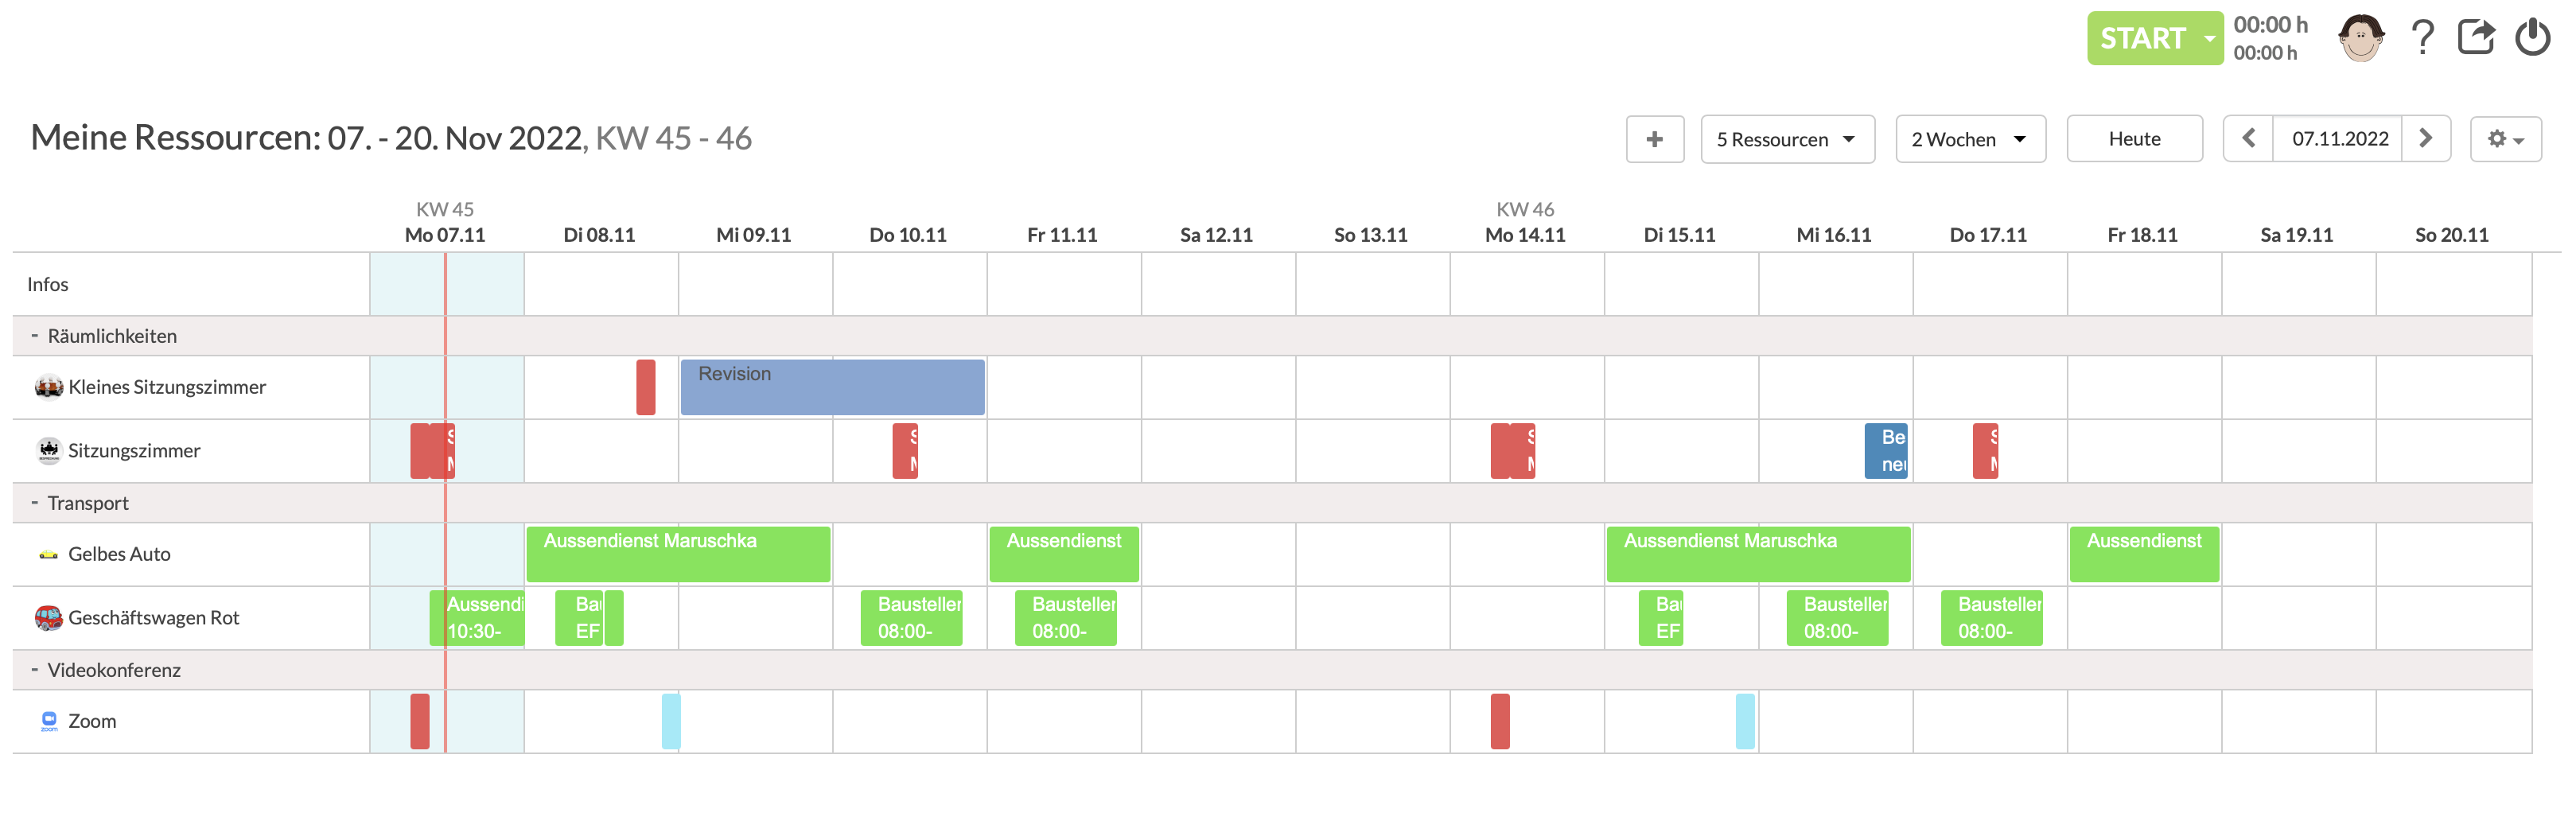
Task: Click the help question mark icon
Action: pyautogui.click(x=2422, y=38)
